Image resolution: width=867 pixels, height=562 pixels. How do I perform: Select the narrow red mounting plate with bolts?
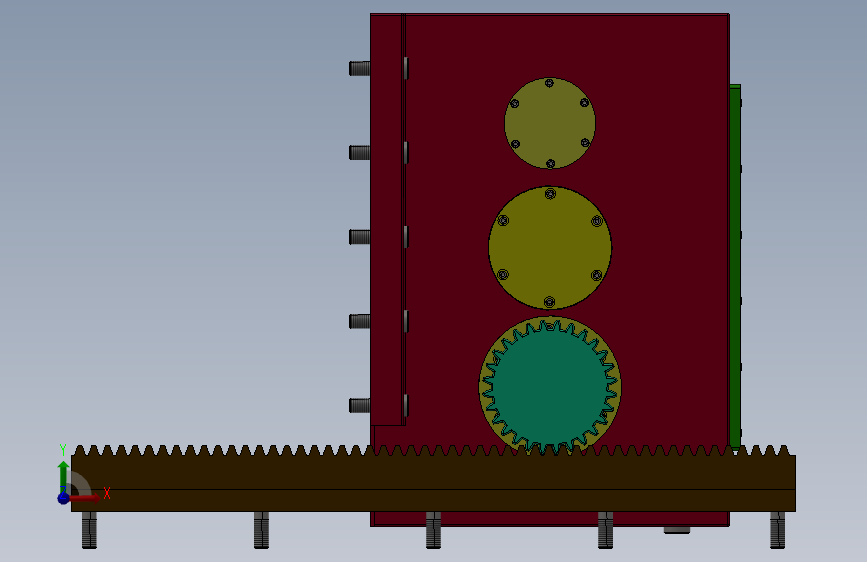388,220
